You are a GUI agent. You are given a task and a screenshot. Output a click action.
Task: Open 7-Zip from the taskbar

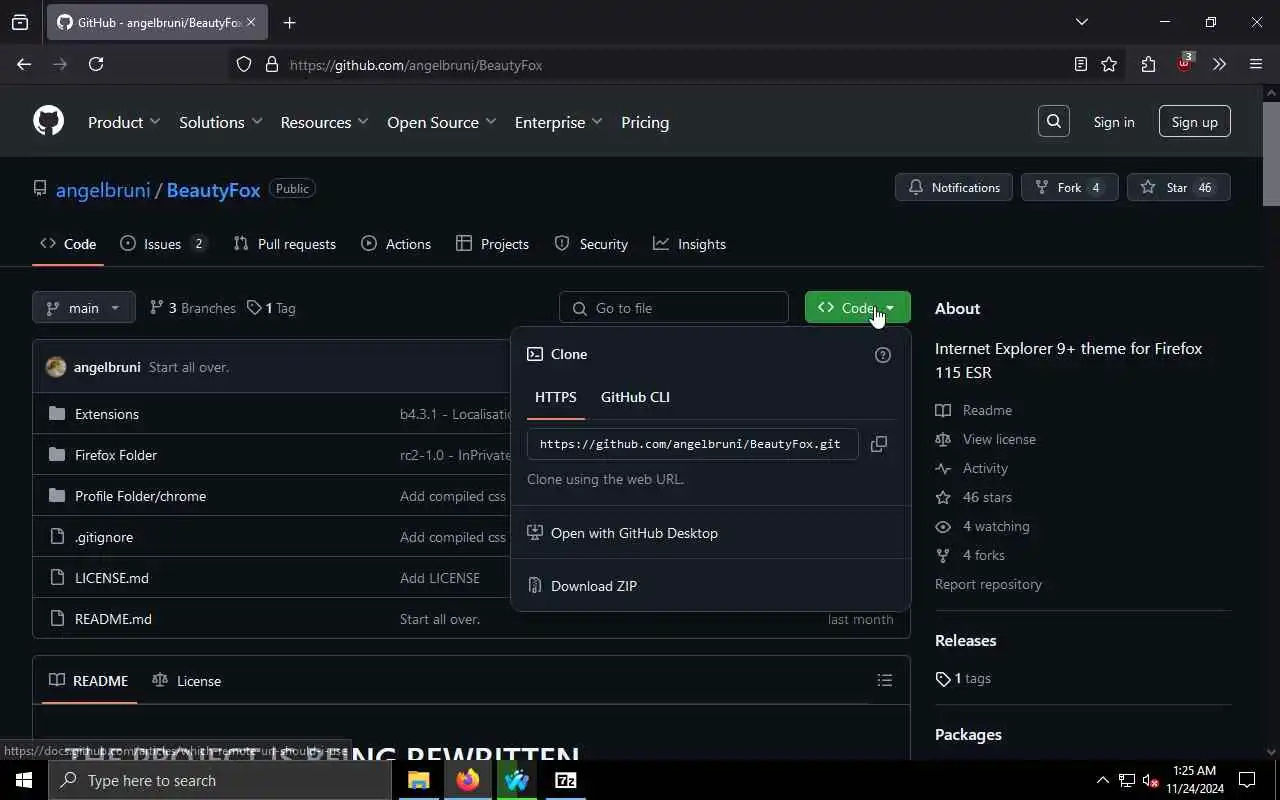click(x=565, y=780)
